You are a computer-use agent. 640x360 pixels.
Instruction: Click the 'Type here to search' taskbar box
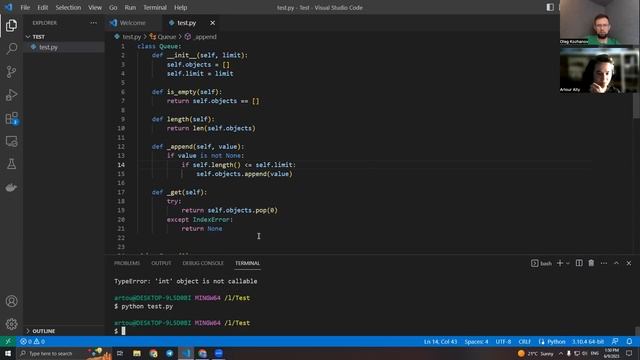(52, 353)
